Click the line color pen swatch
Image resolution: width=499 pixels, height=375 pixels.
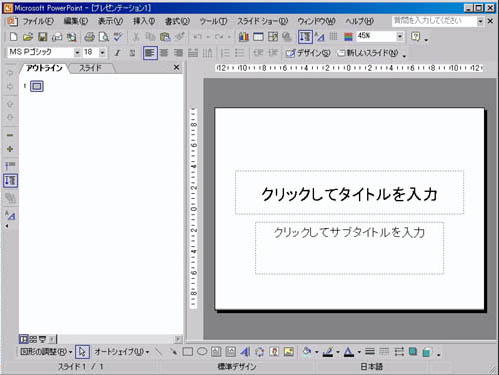click(328, 352)
